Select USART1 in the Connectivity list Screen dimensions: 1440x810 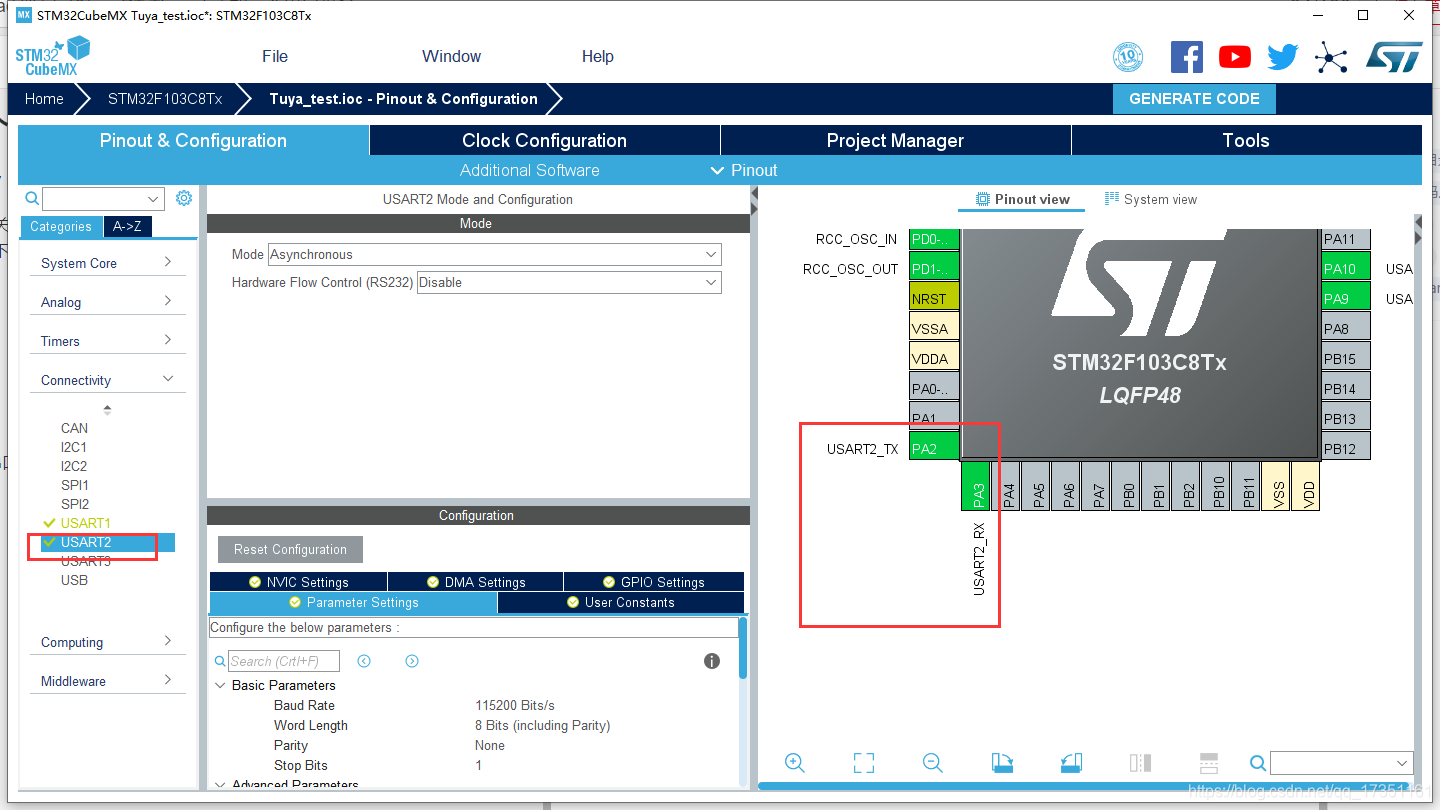pyautogui.click(x=86, y=523)
